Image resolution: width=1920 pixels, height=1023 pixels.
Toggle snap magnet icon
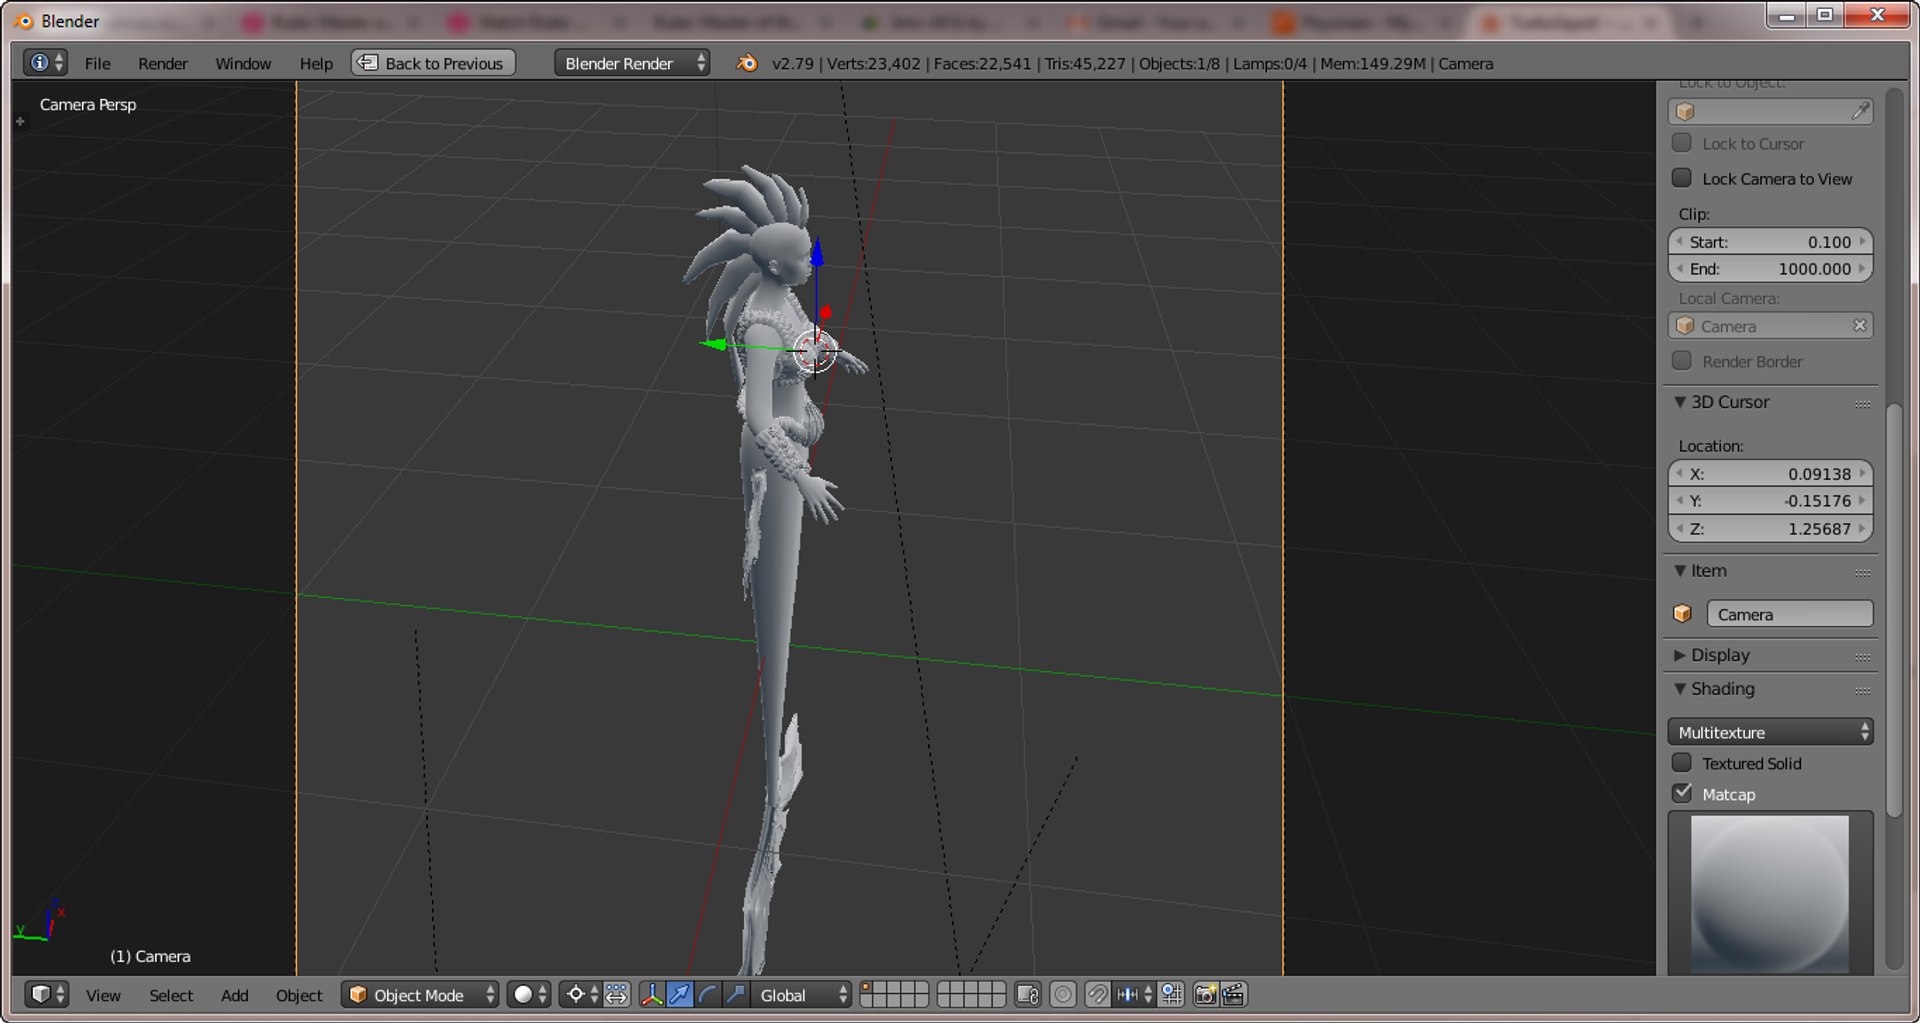tap(1097, 995)
